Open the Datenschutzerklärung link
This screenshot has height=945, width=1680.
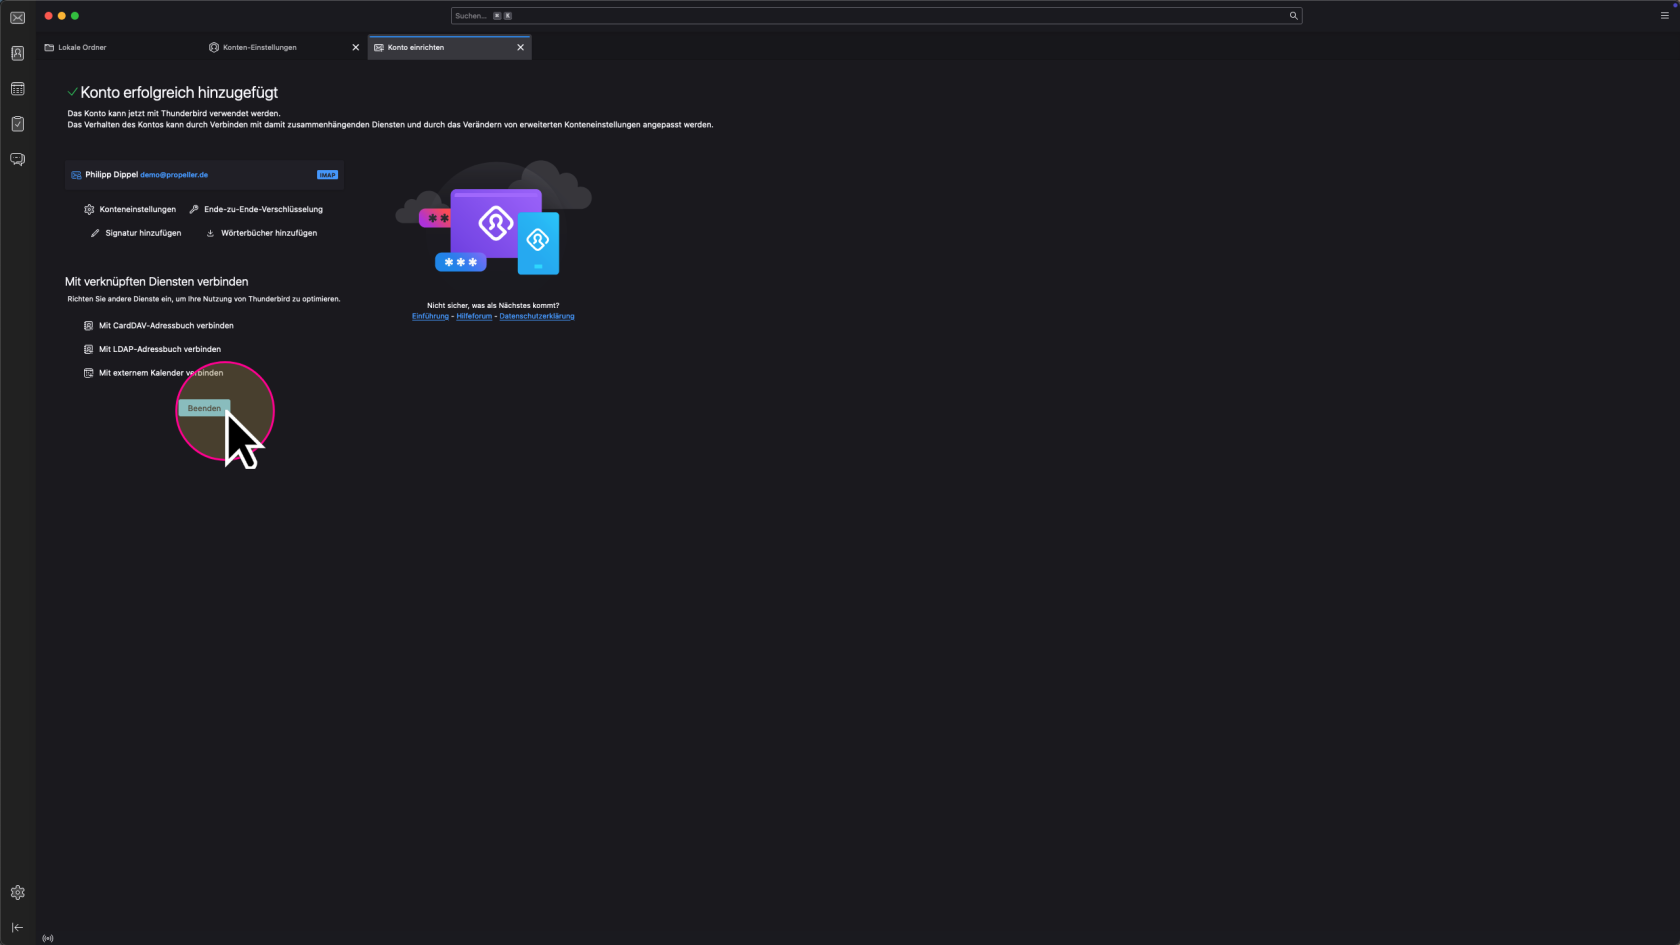[536, 316]
